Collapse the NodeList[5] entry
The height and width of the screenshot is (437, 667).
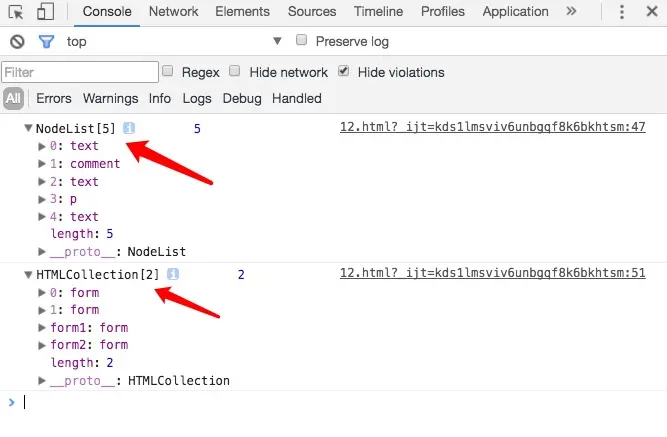[x=28, y=128]
